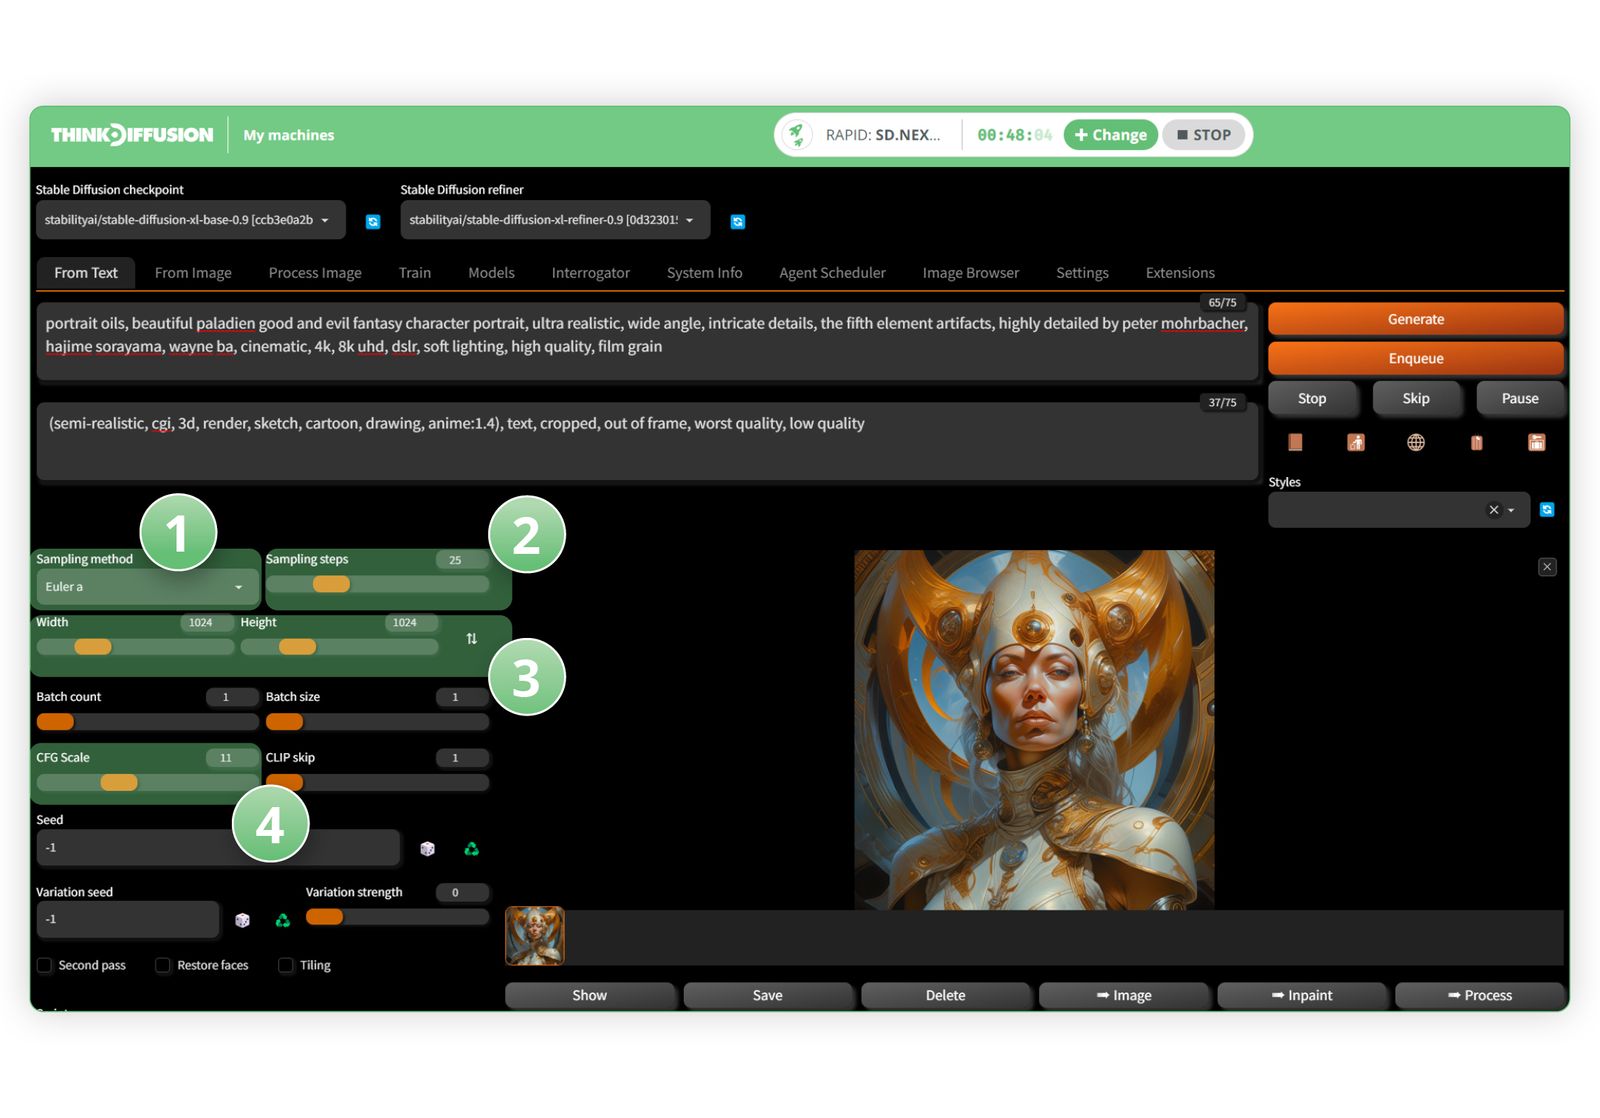Refresh styles using the blue refresh icon
The height and width of the screenshot is (1118, 1600).
[x=1546, y=510]
